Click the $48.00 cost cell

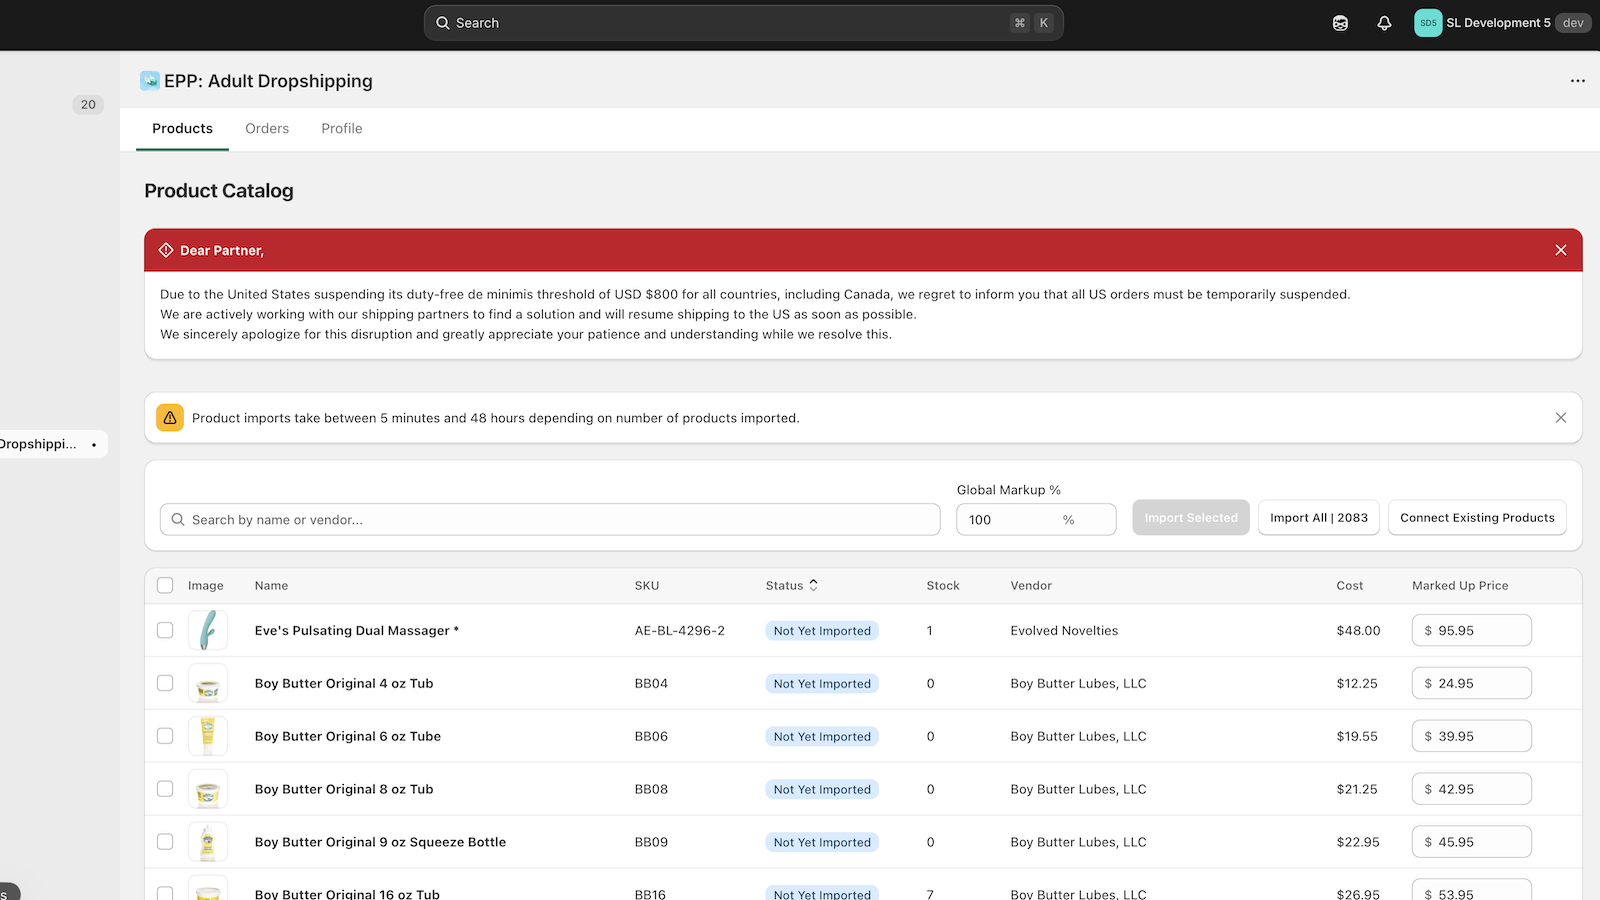1358,631
